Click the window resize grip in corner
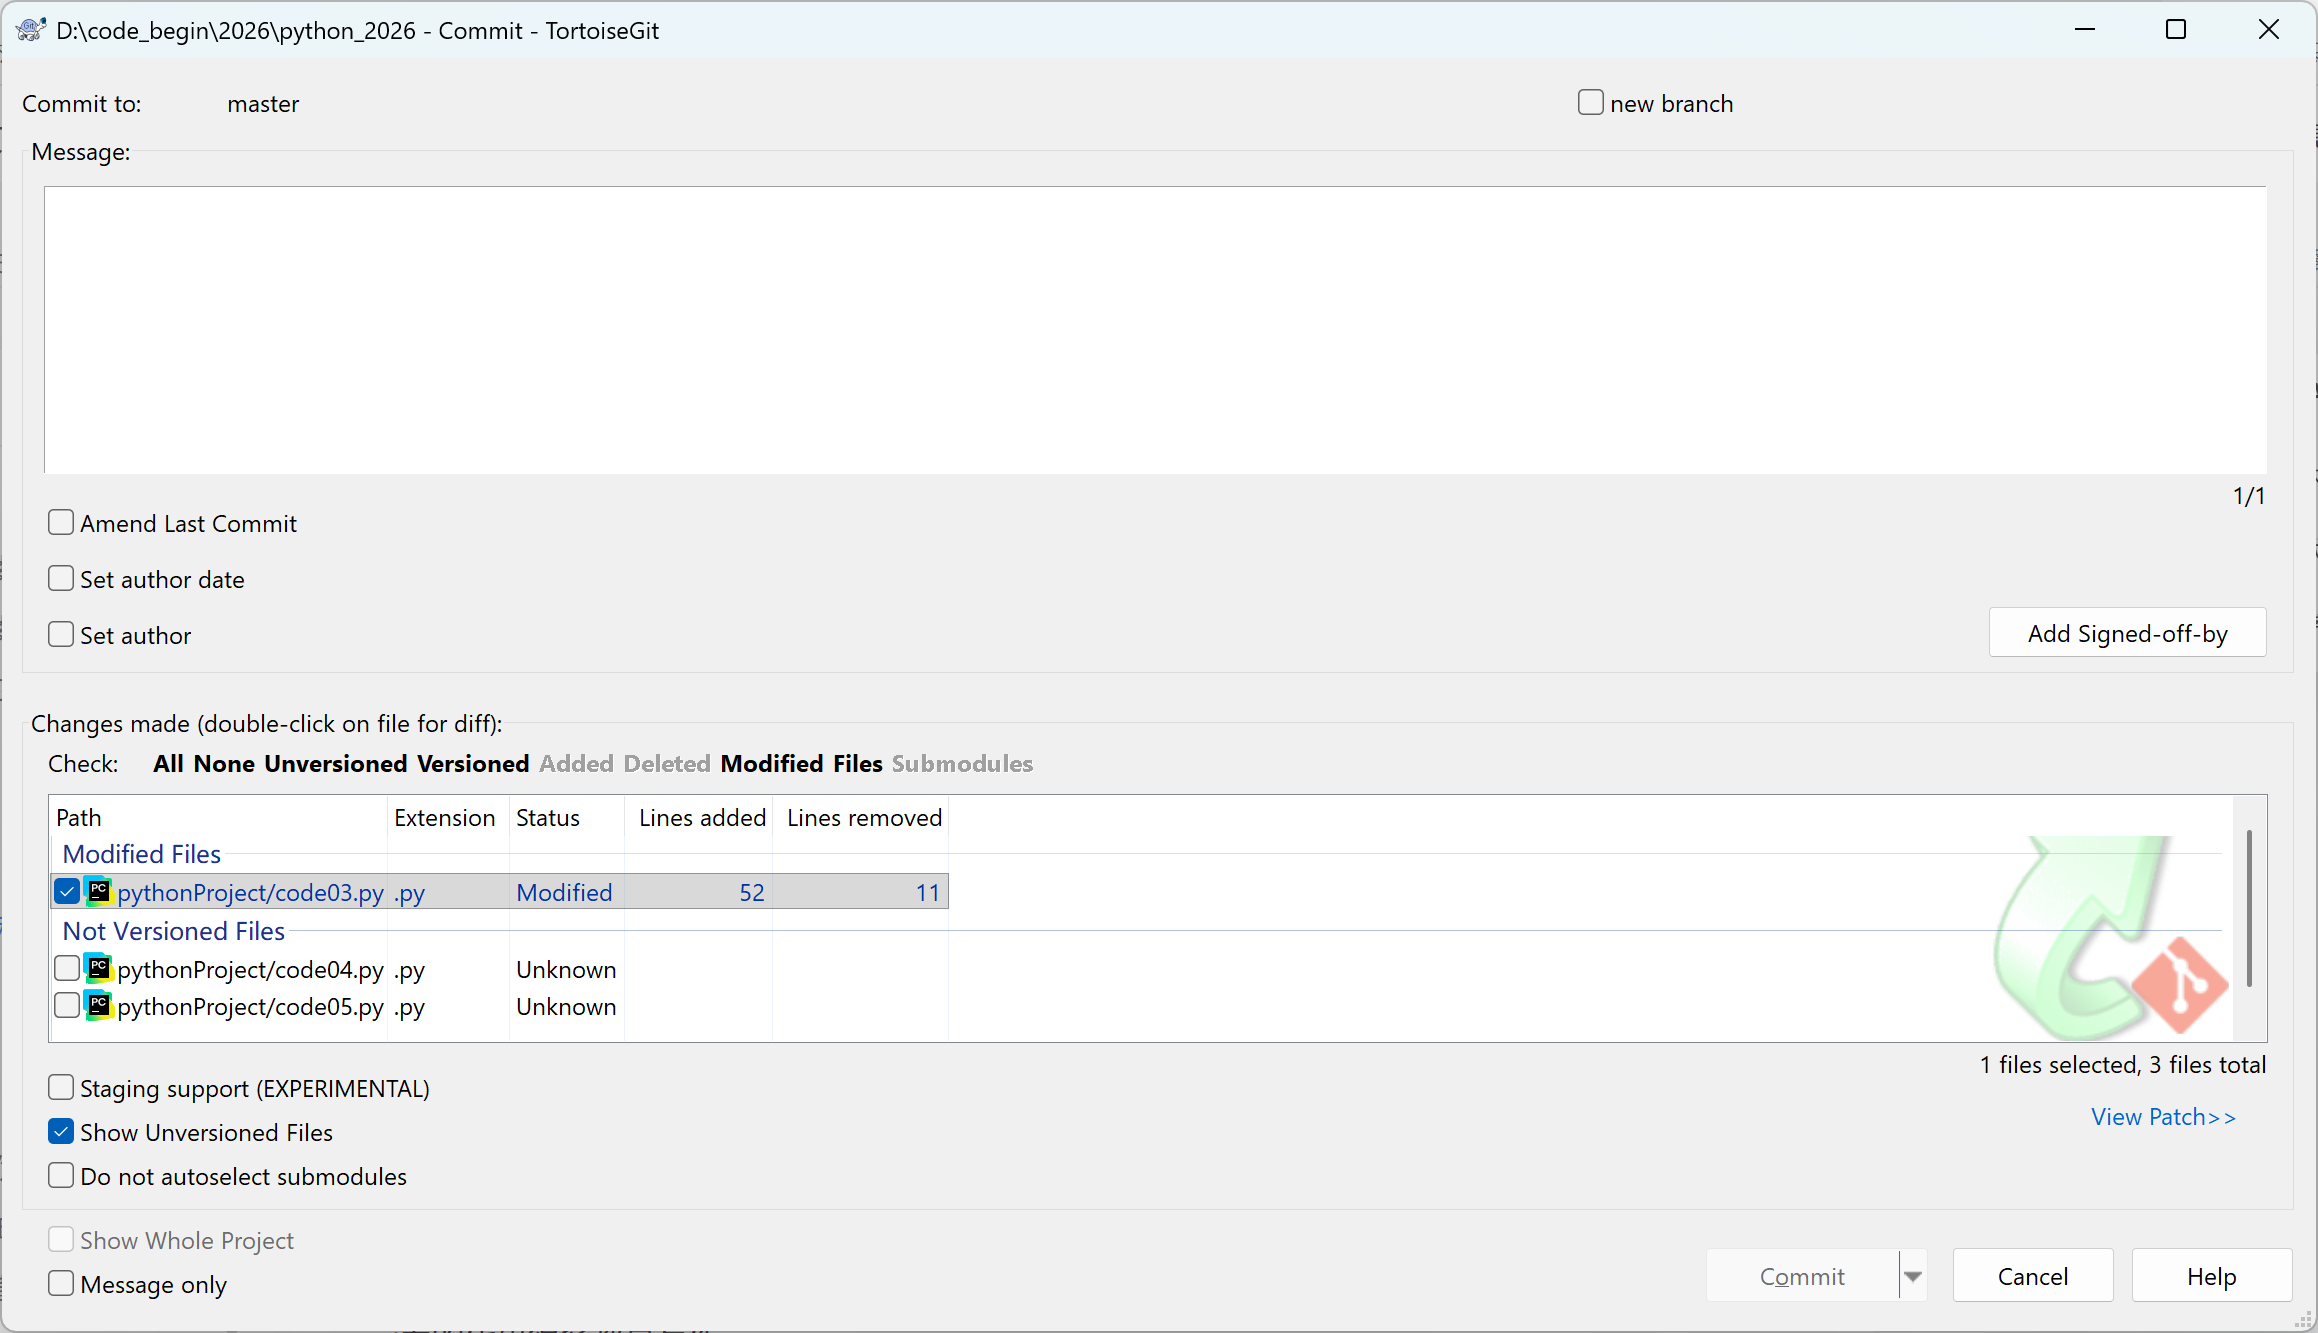Viewport: 2318px width, 1333px height. [x=2304, y=1320]
